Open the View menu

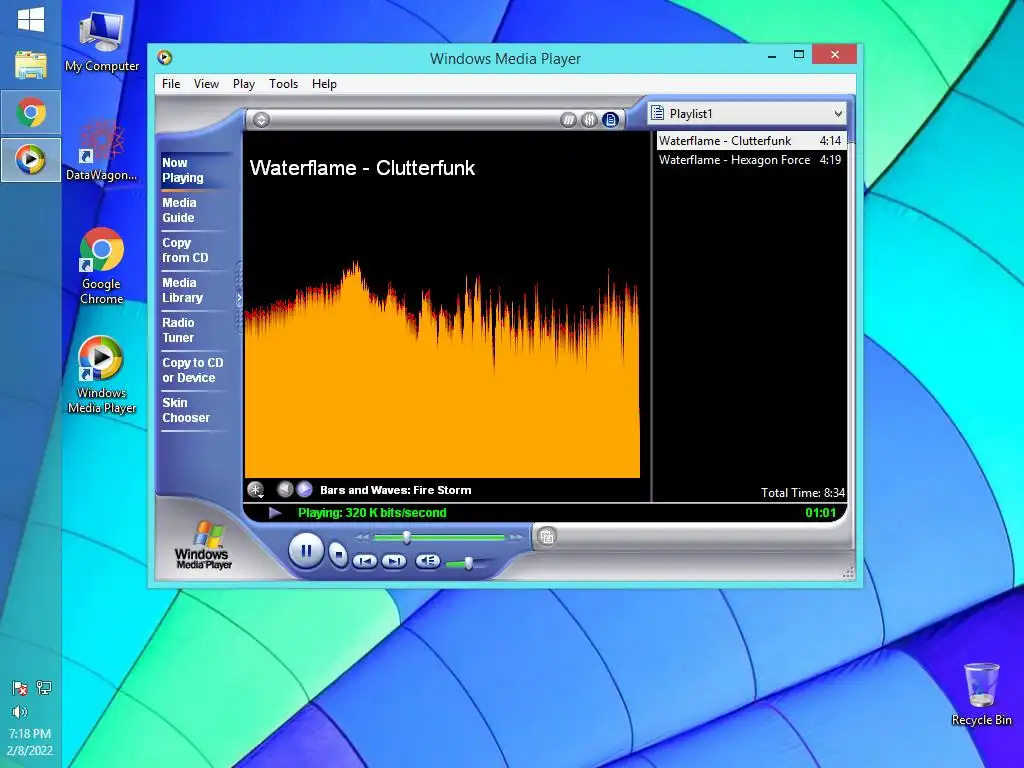206,84
